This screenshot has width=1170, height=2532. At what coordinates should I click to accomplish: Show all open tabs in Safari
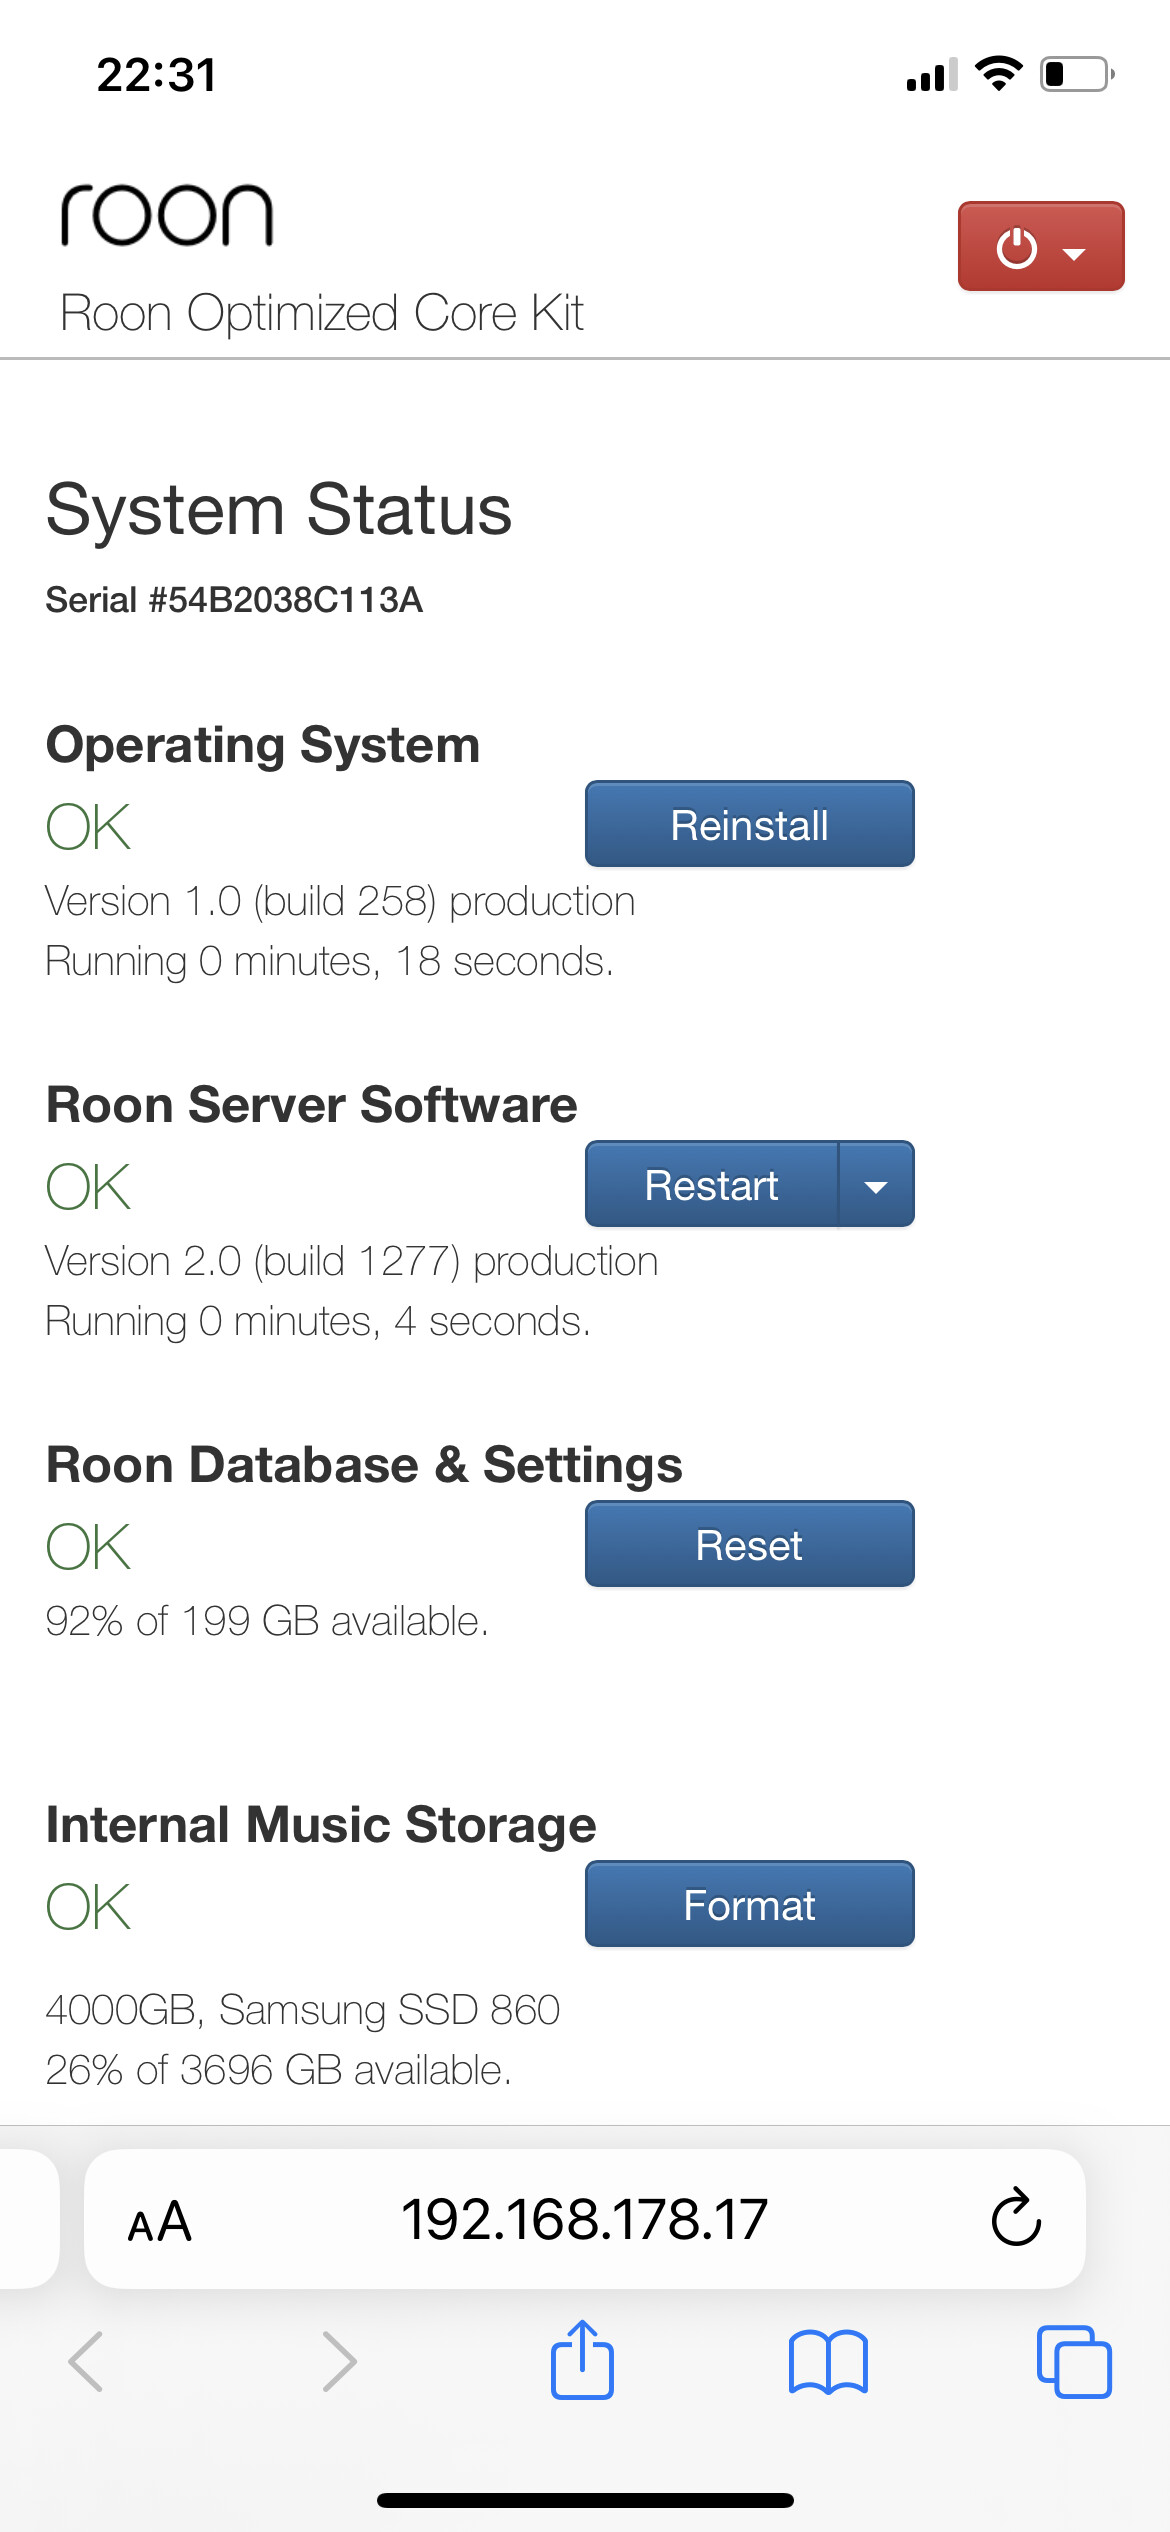click(1074, 2362)
